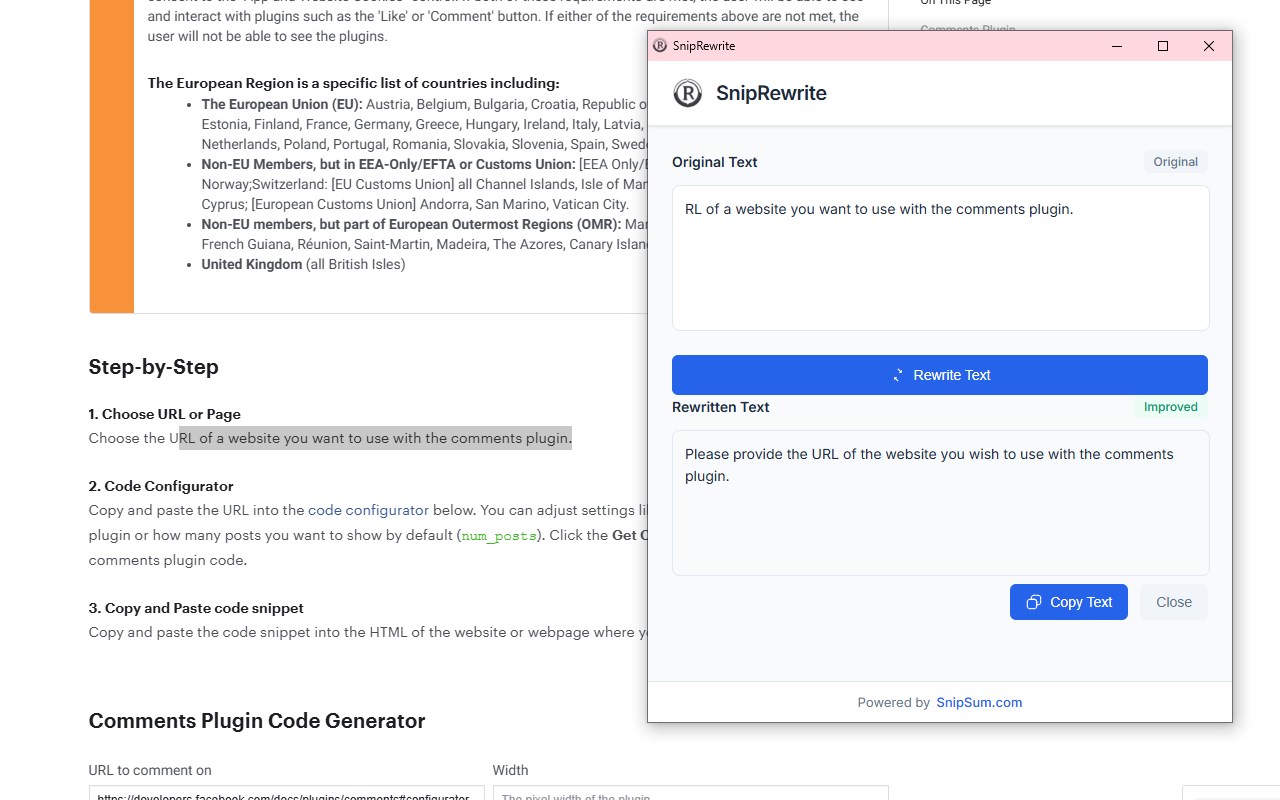Click 'Non-EU Members, but in EEA-Only/EFTA' item

pyautogui.click(x=423, y=184)
